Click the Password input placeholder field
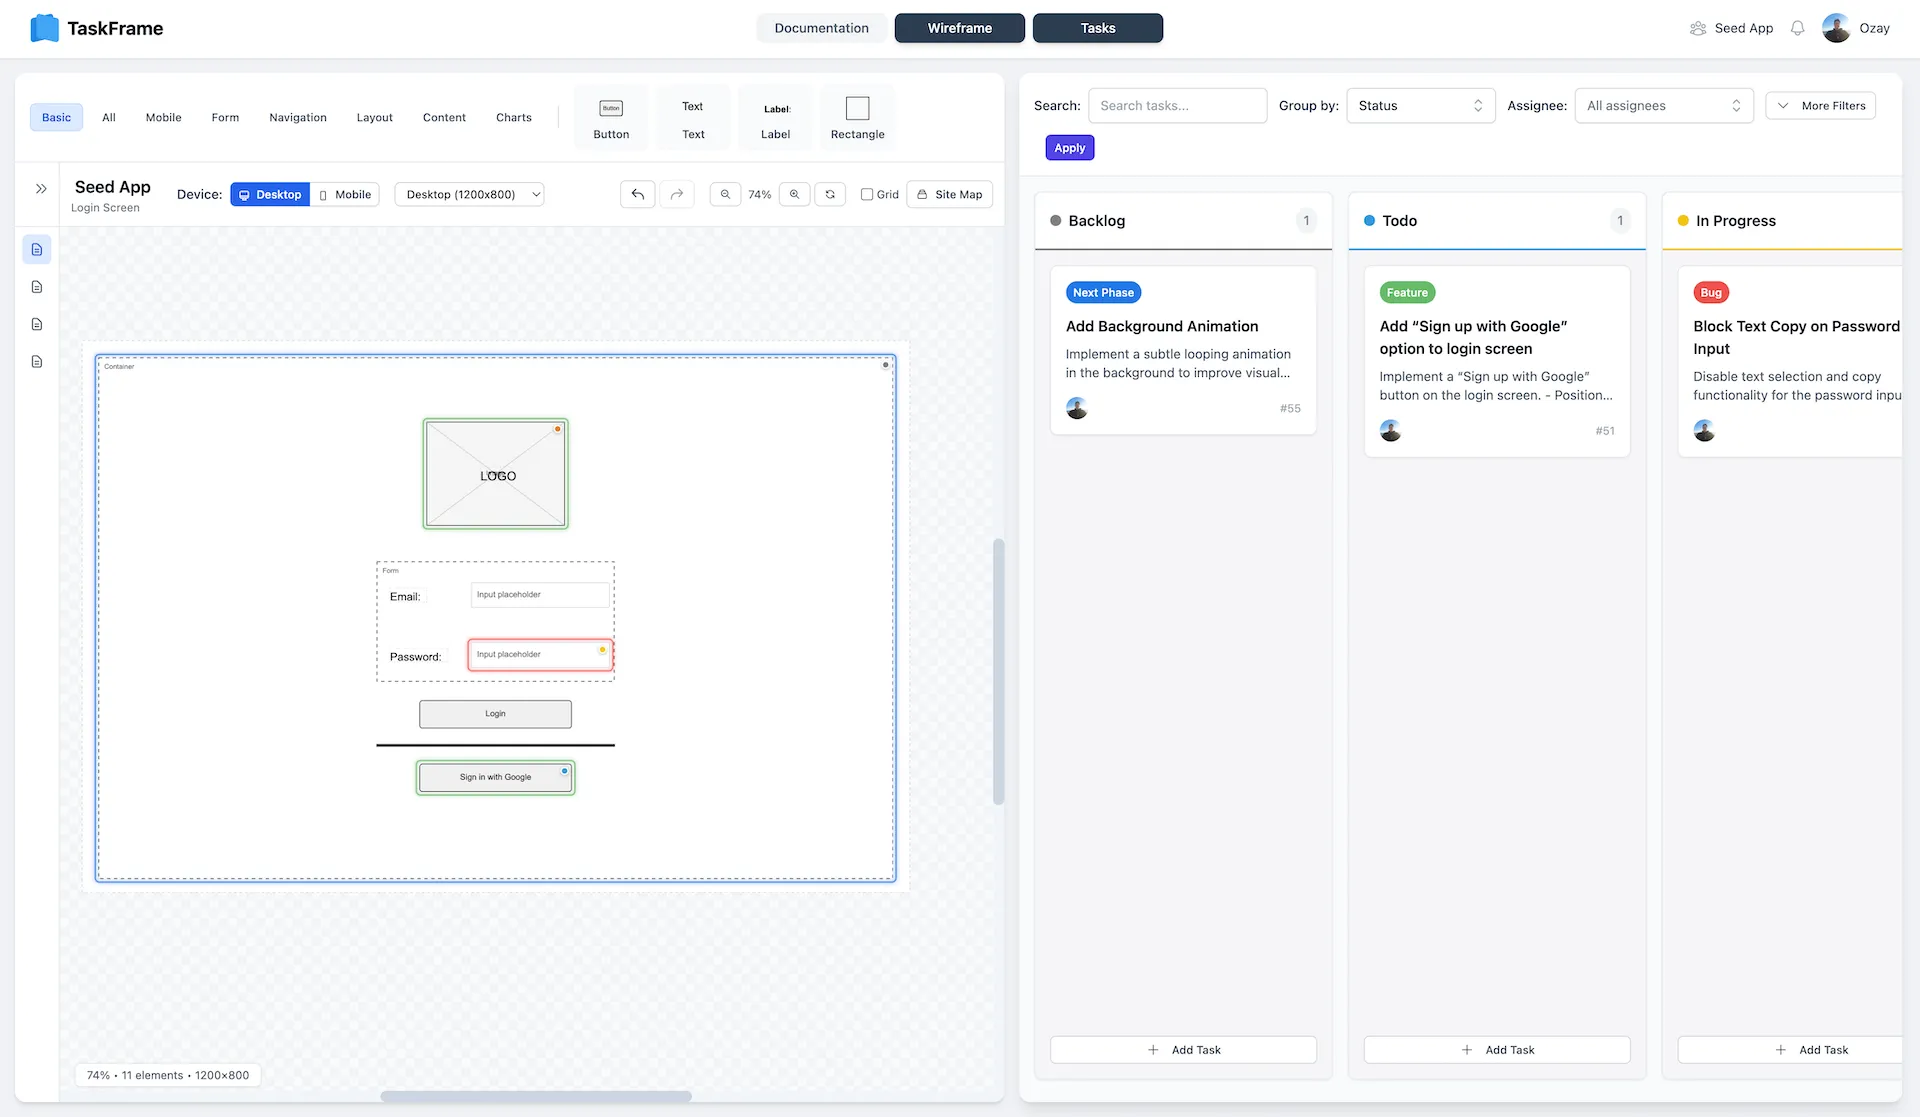The height and width of the screenshot is (1117, 1920). pyautogui.click(x=540, y=655)
